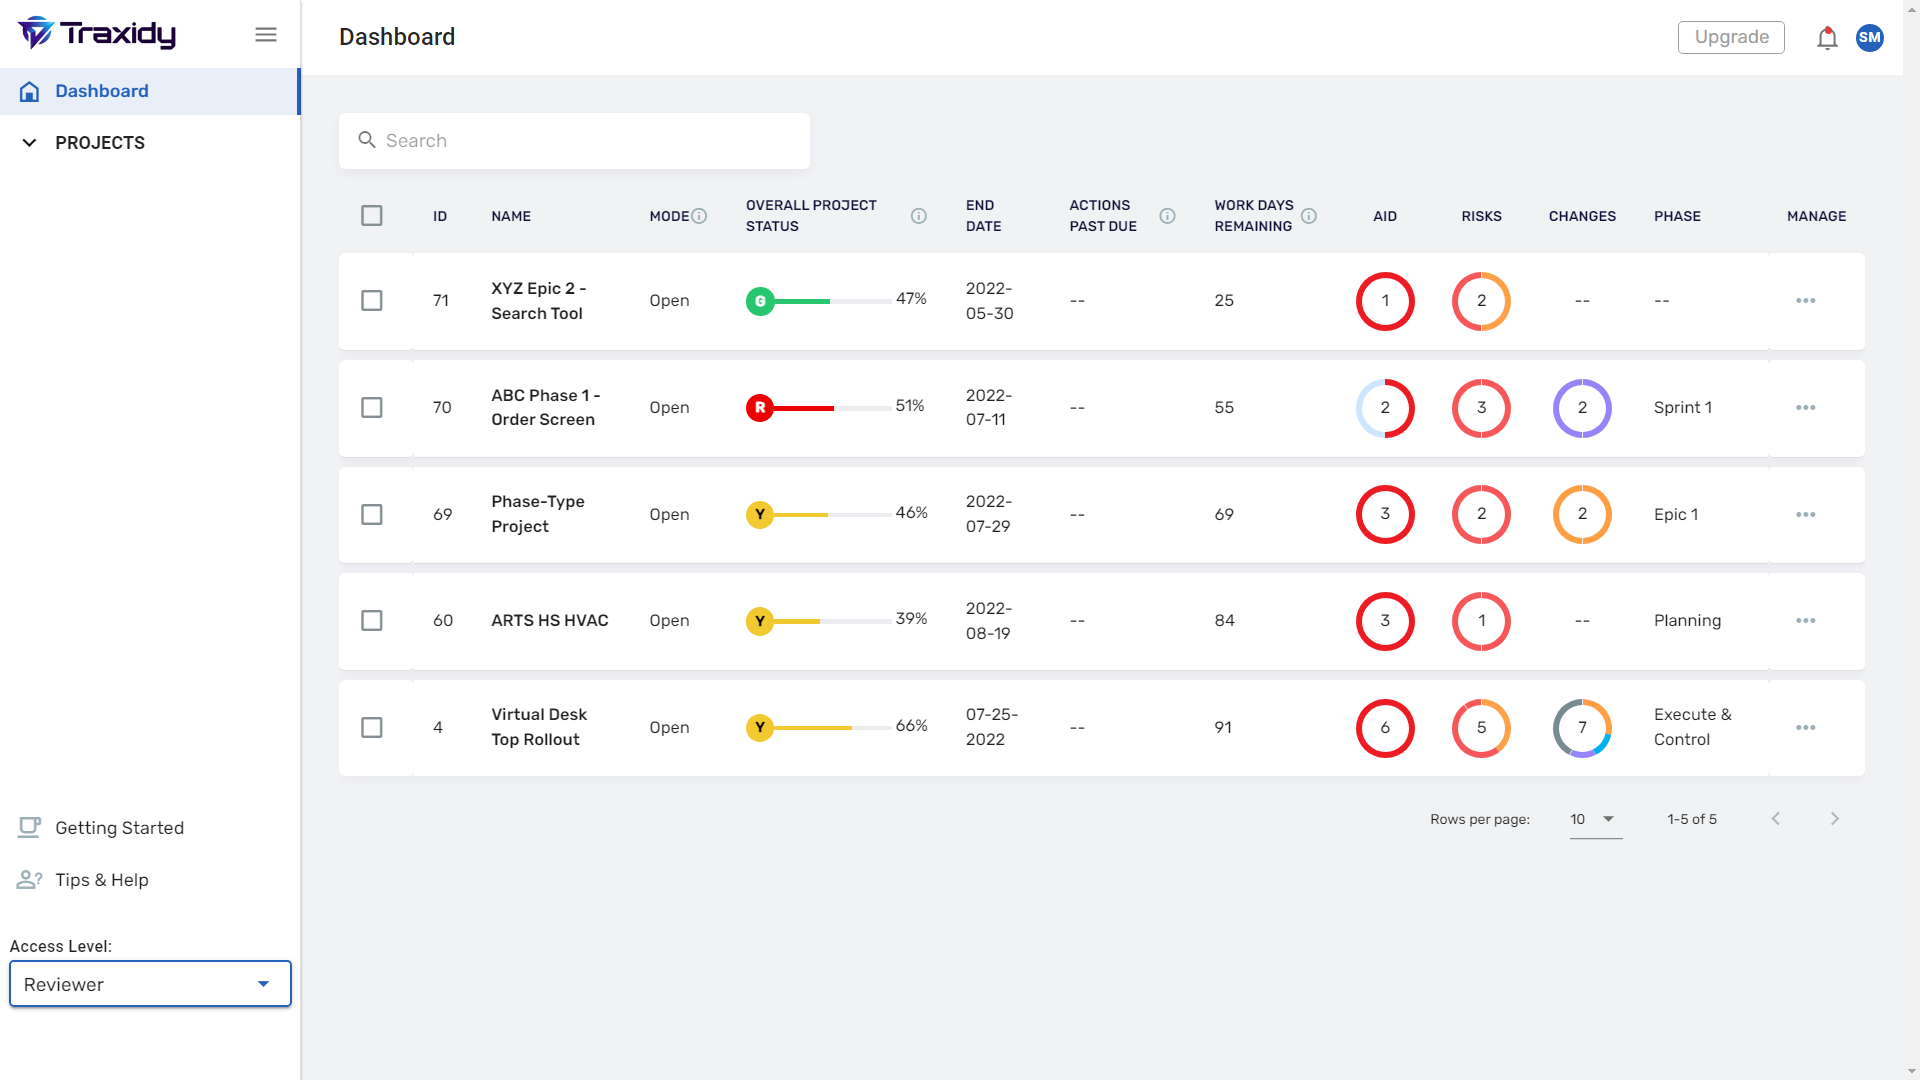Screen dimensions: 1920x1080
Task: Open manage menu for ARTS HS HVAC
Action: point(1806,621)
